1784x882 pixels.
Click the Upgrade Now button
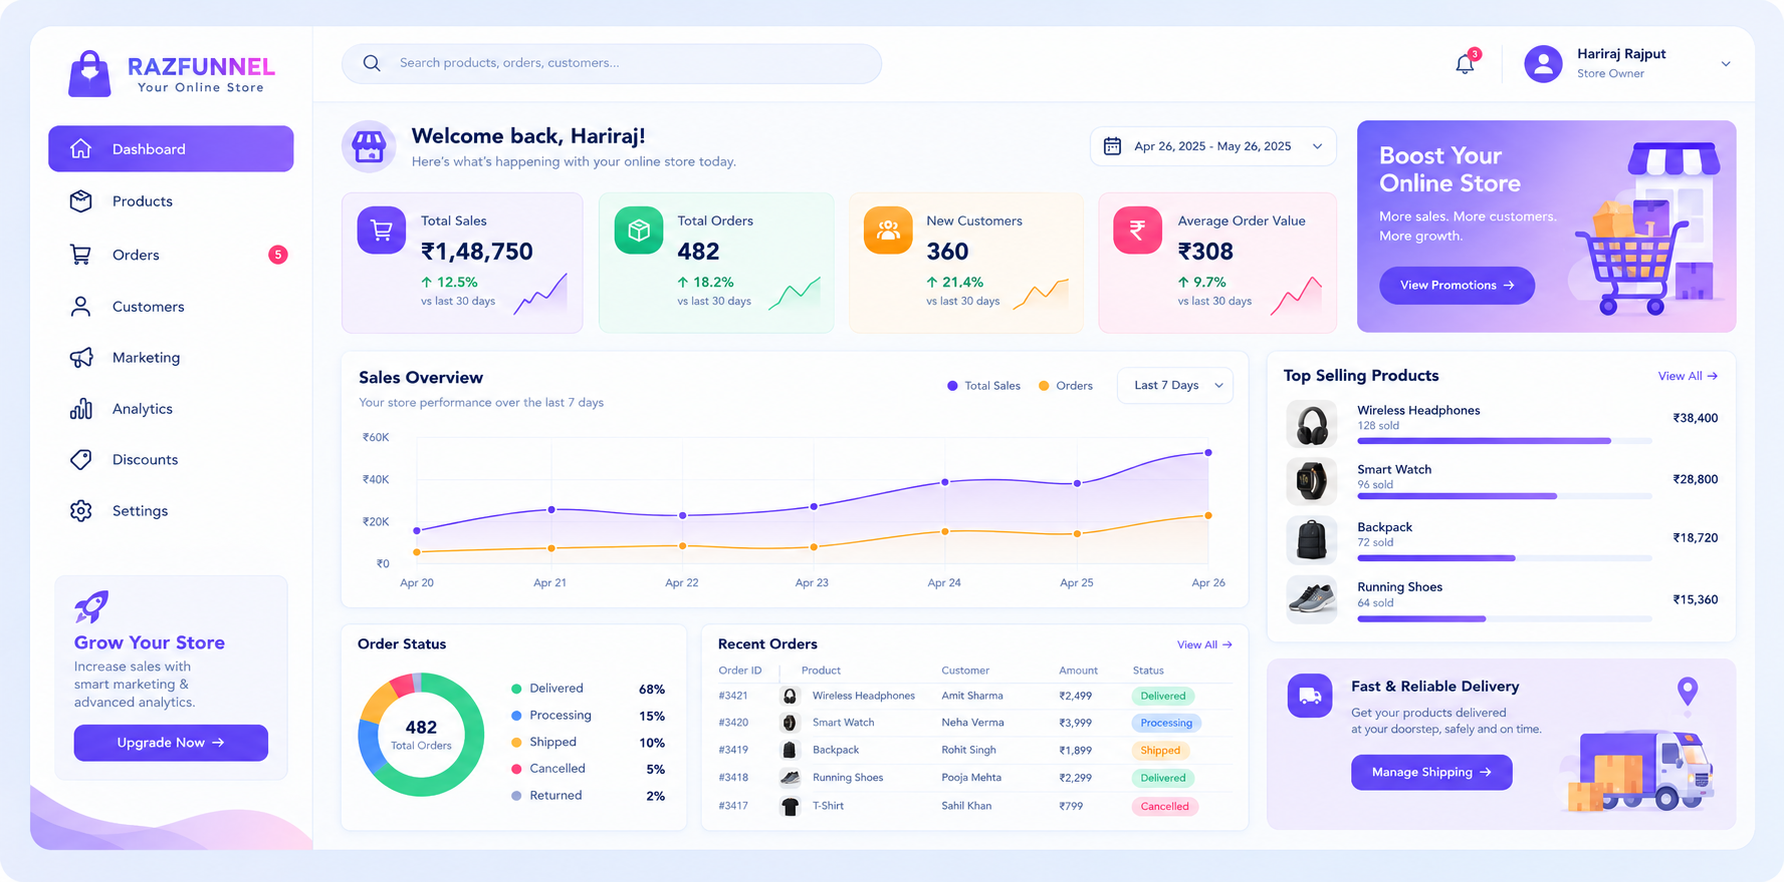click(171, 743)
